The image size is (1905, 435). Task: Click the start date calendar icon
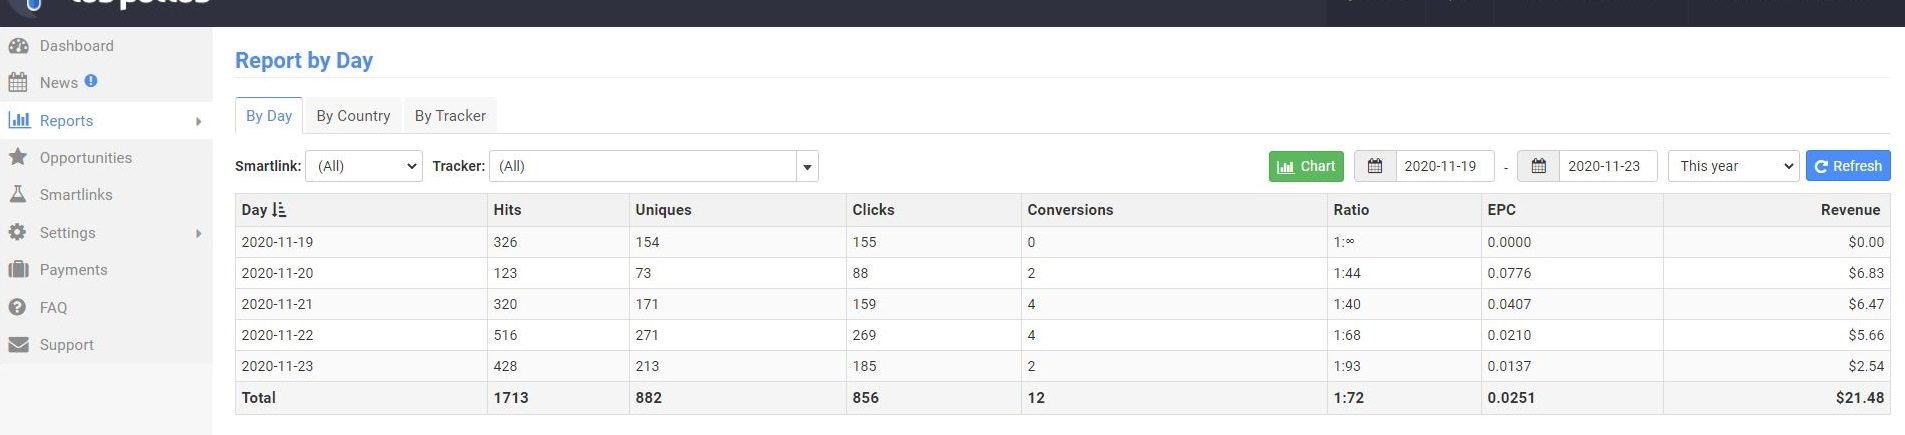[1375, 166]
